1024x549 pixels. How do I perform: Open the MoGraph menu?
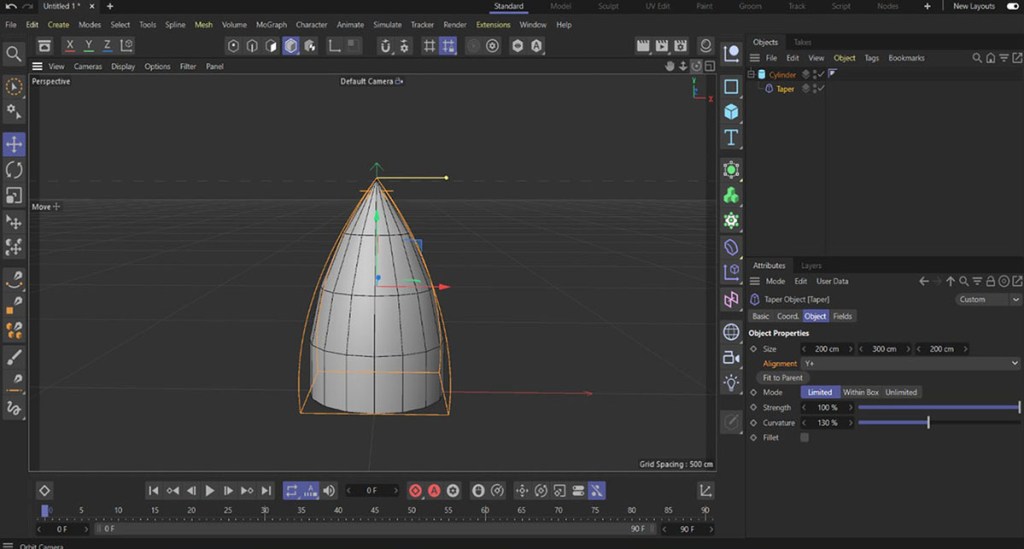(x=271, y=24)
